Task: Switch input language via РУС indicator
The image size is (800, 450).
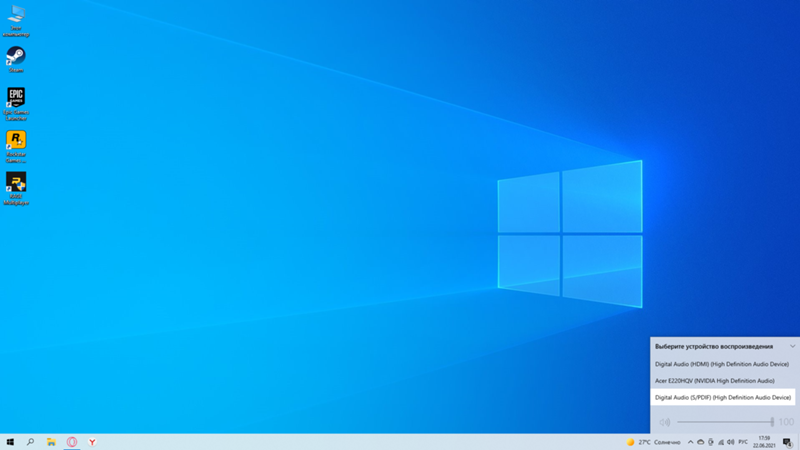Action: pyautogui.click(x=743, y=442)
